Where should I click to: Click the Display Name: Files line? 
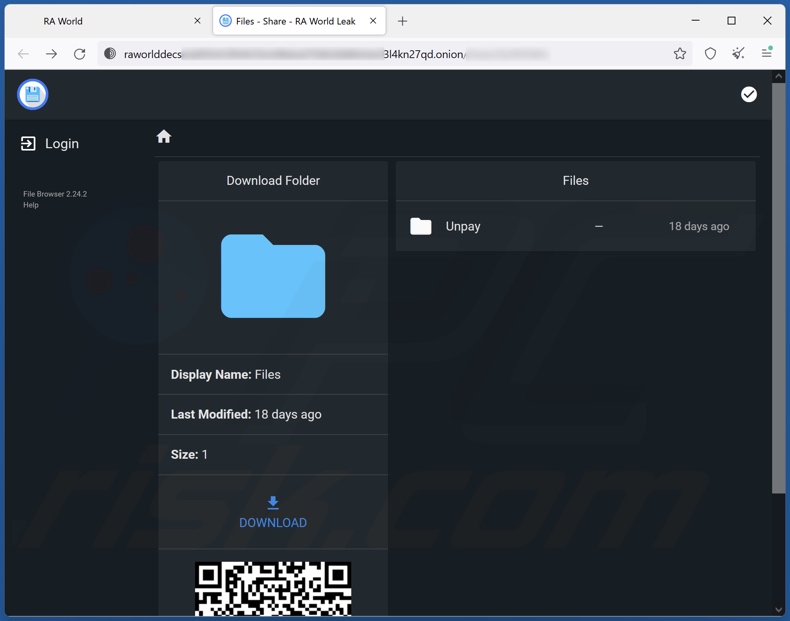(226, 375)
